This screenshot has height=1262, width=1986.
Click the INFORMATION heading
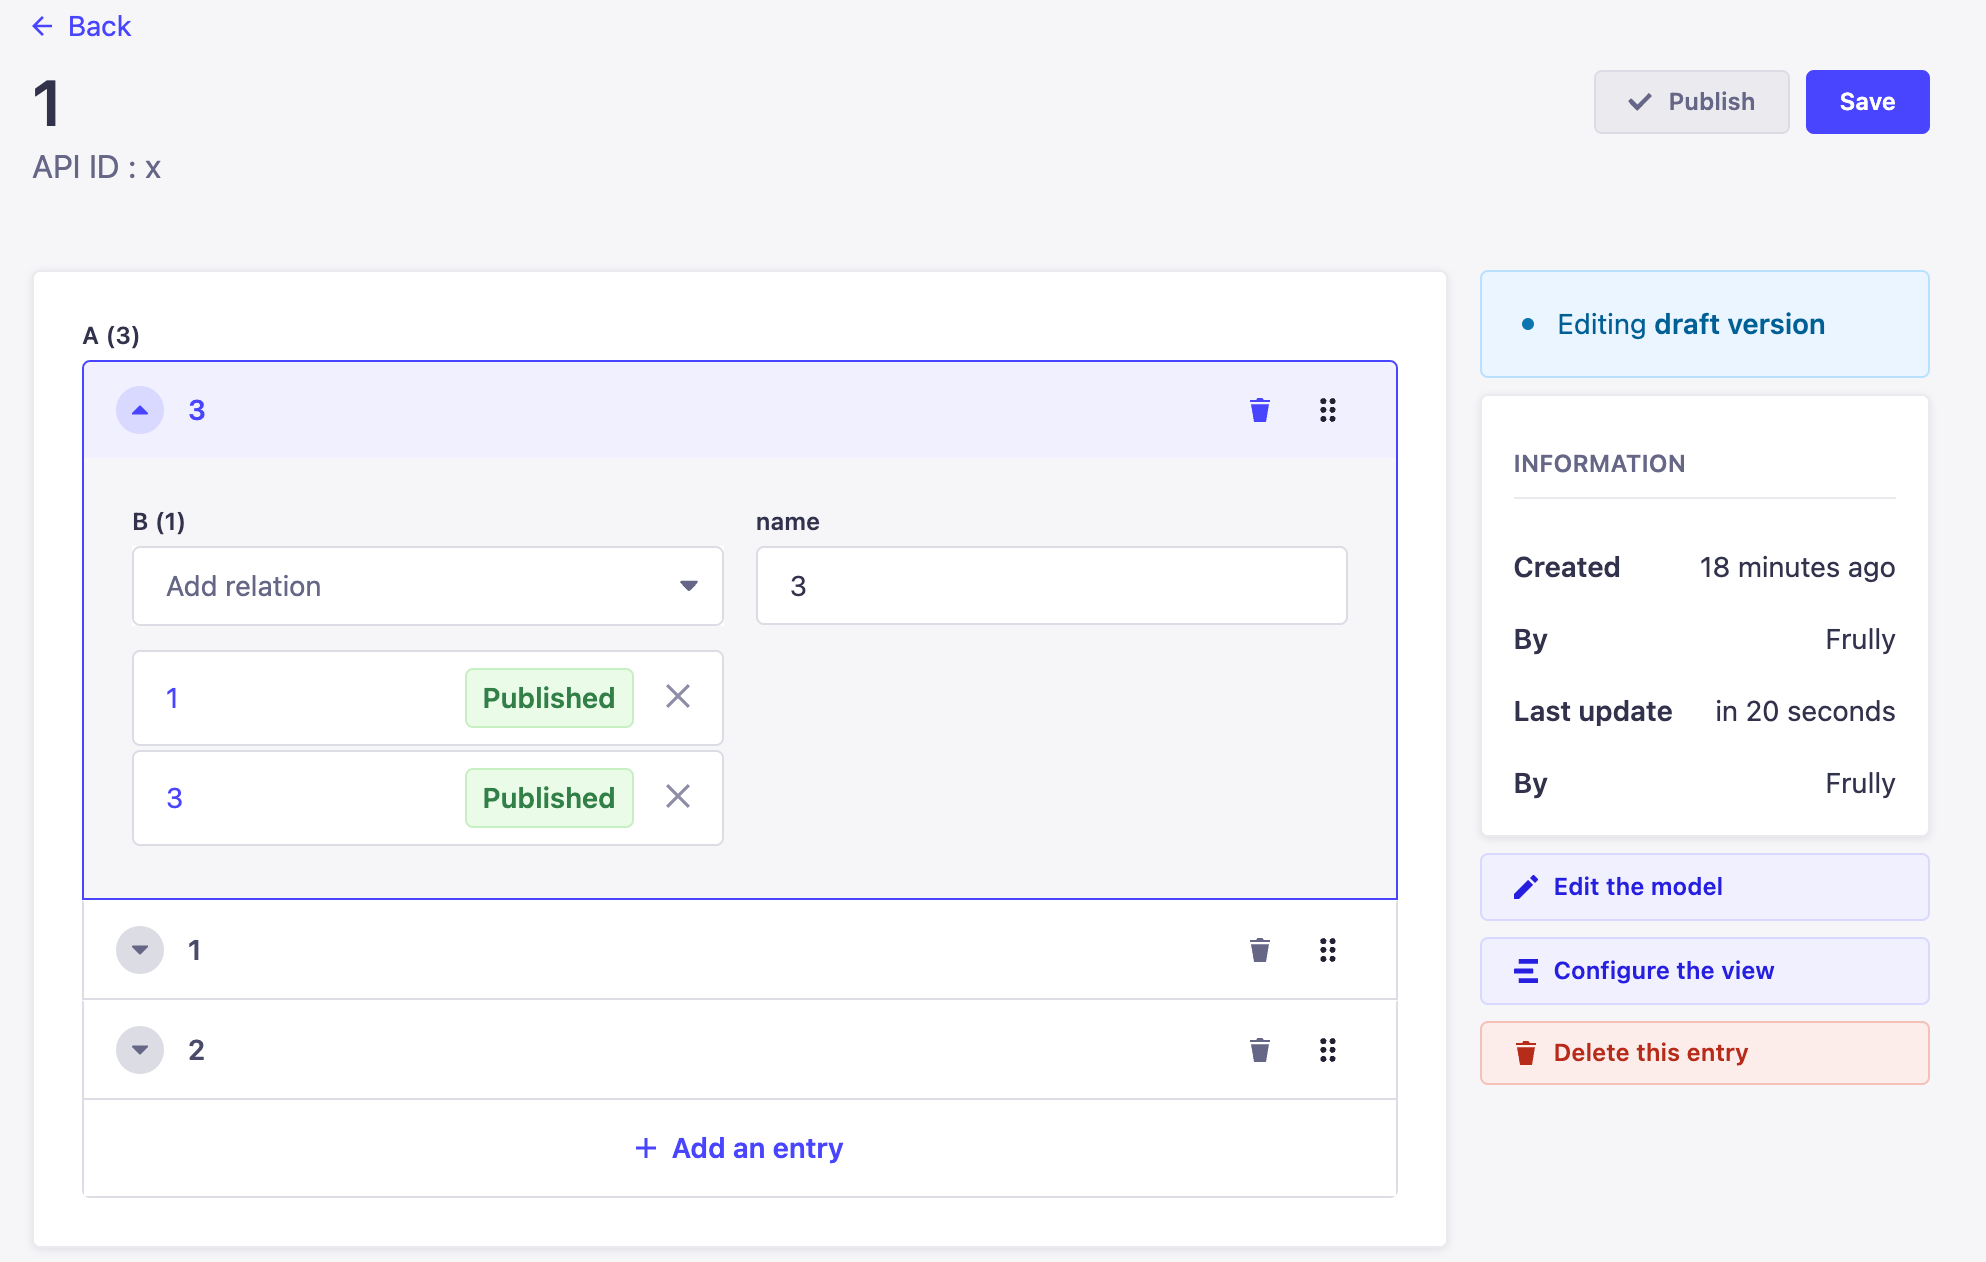tap(1599, 464)
